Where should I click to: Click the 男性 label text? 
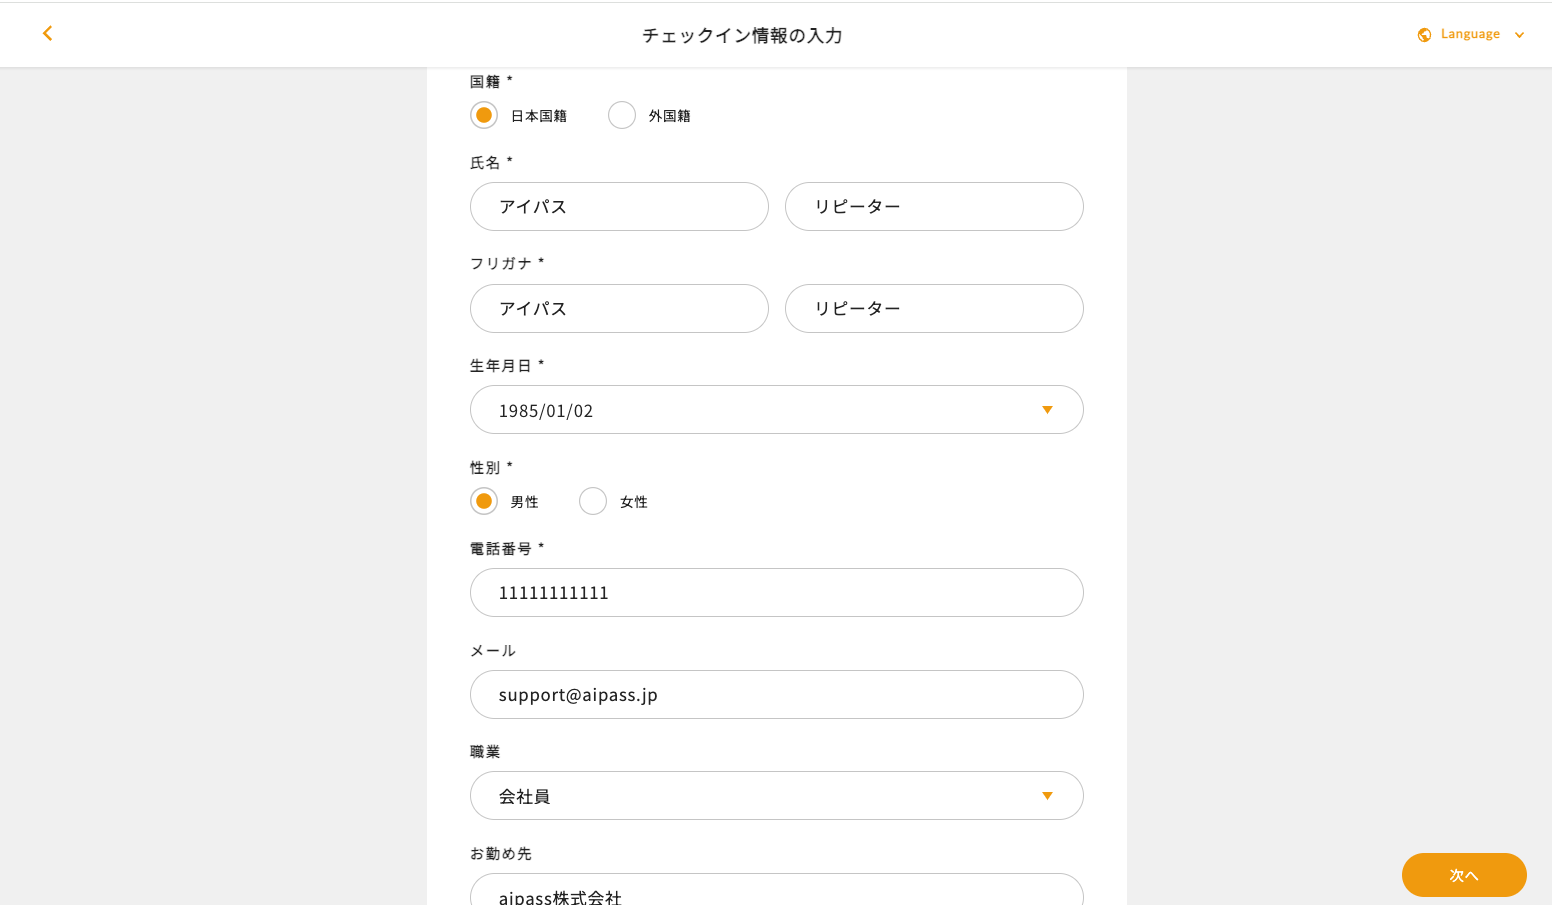[525, 502]
